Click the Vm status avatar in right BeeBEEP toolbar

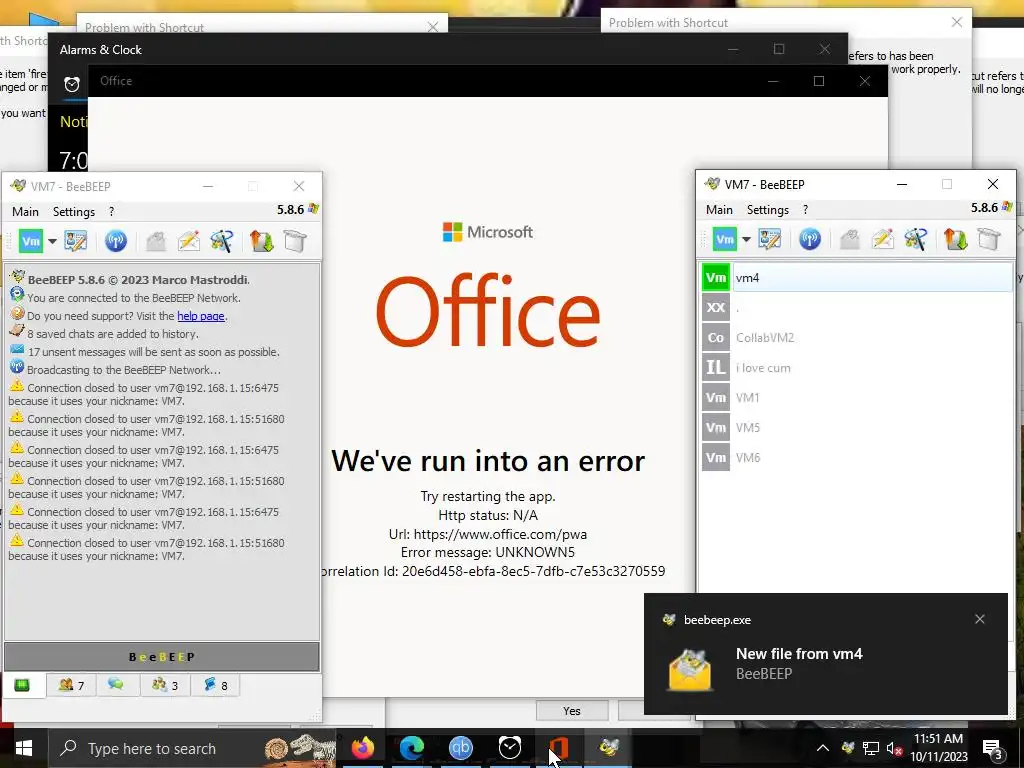pos(725,239)
